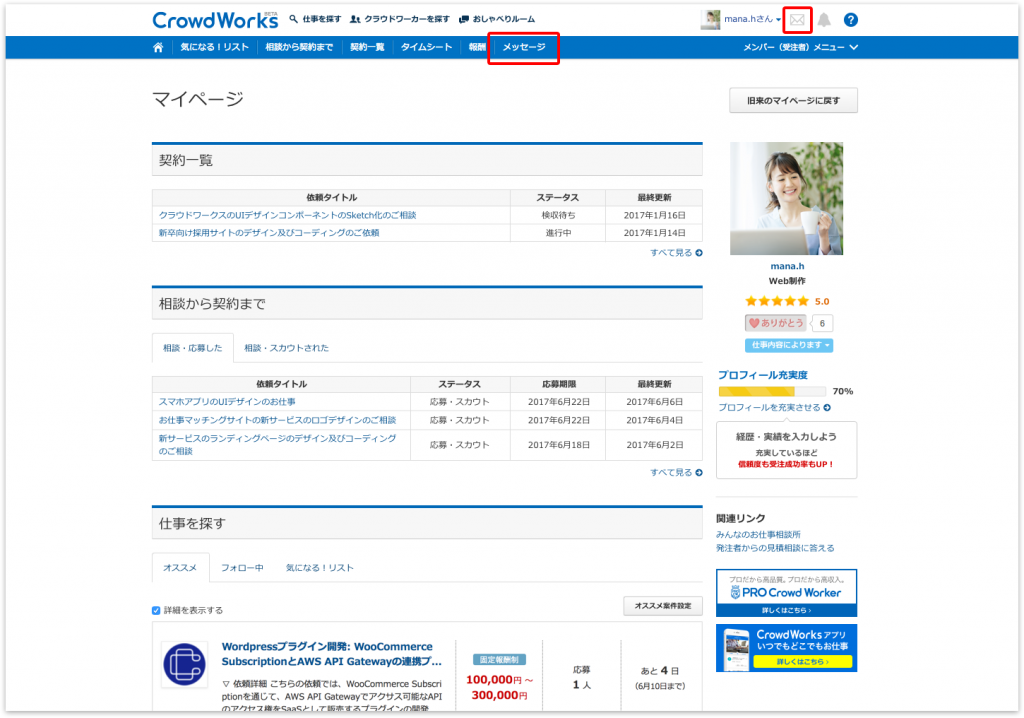
Task: Click the CrowdWorks logo
Action: point(214,19)
